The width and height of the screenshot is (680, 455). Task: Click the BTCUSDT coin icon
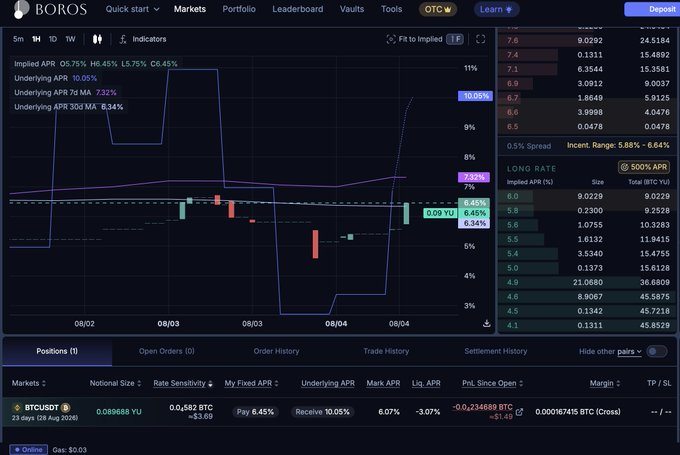pos(17,407)
